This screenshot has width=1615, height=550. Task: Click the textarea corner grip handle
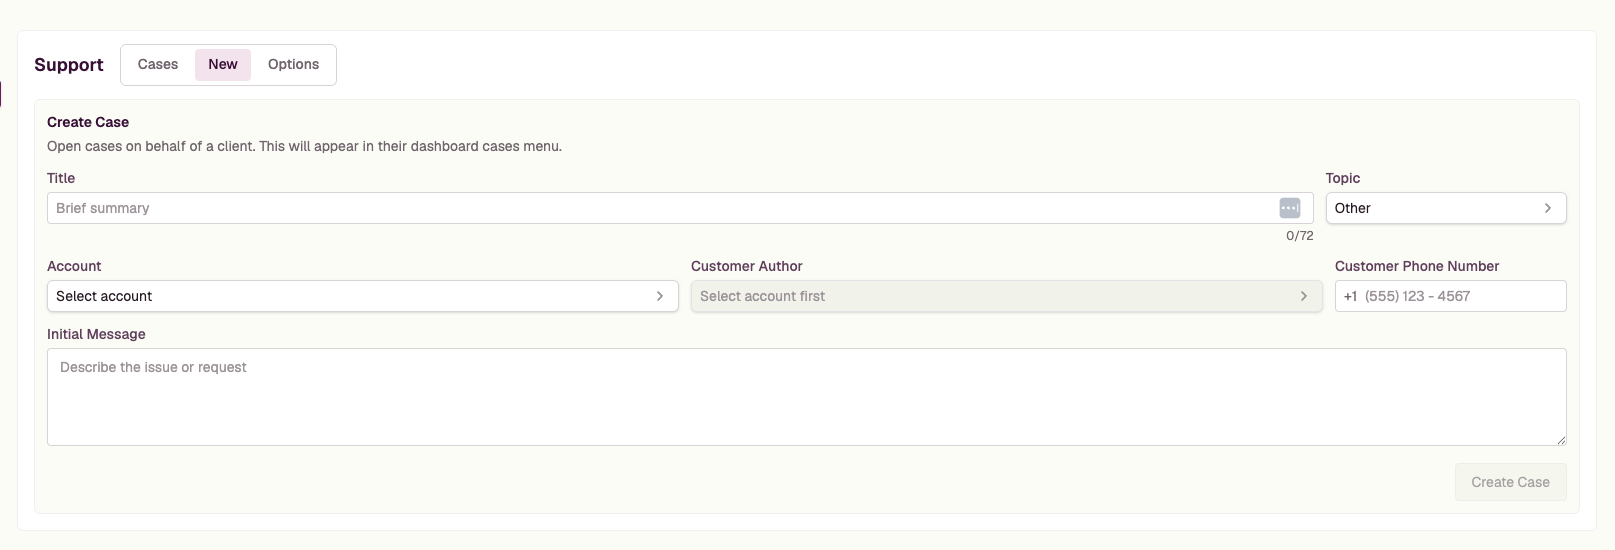[1560, 439]
